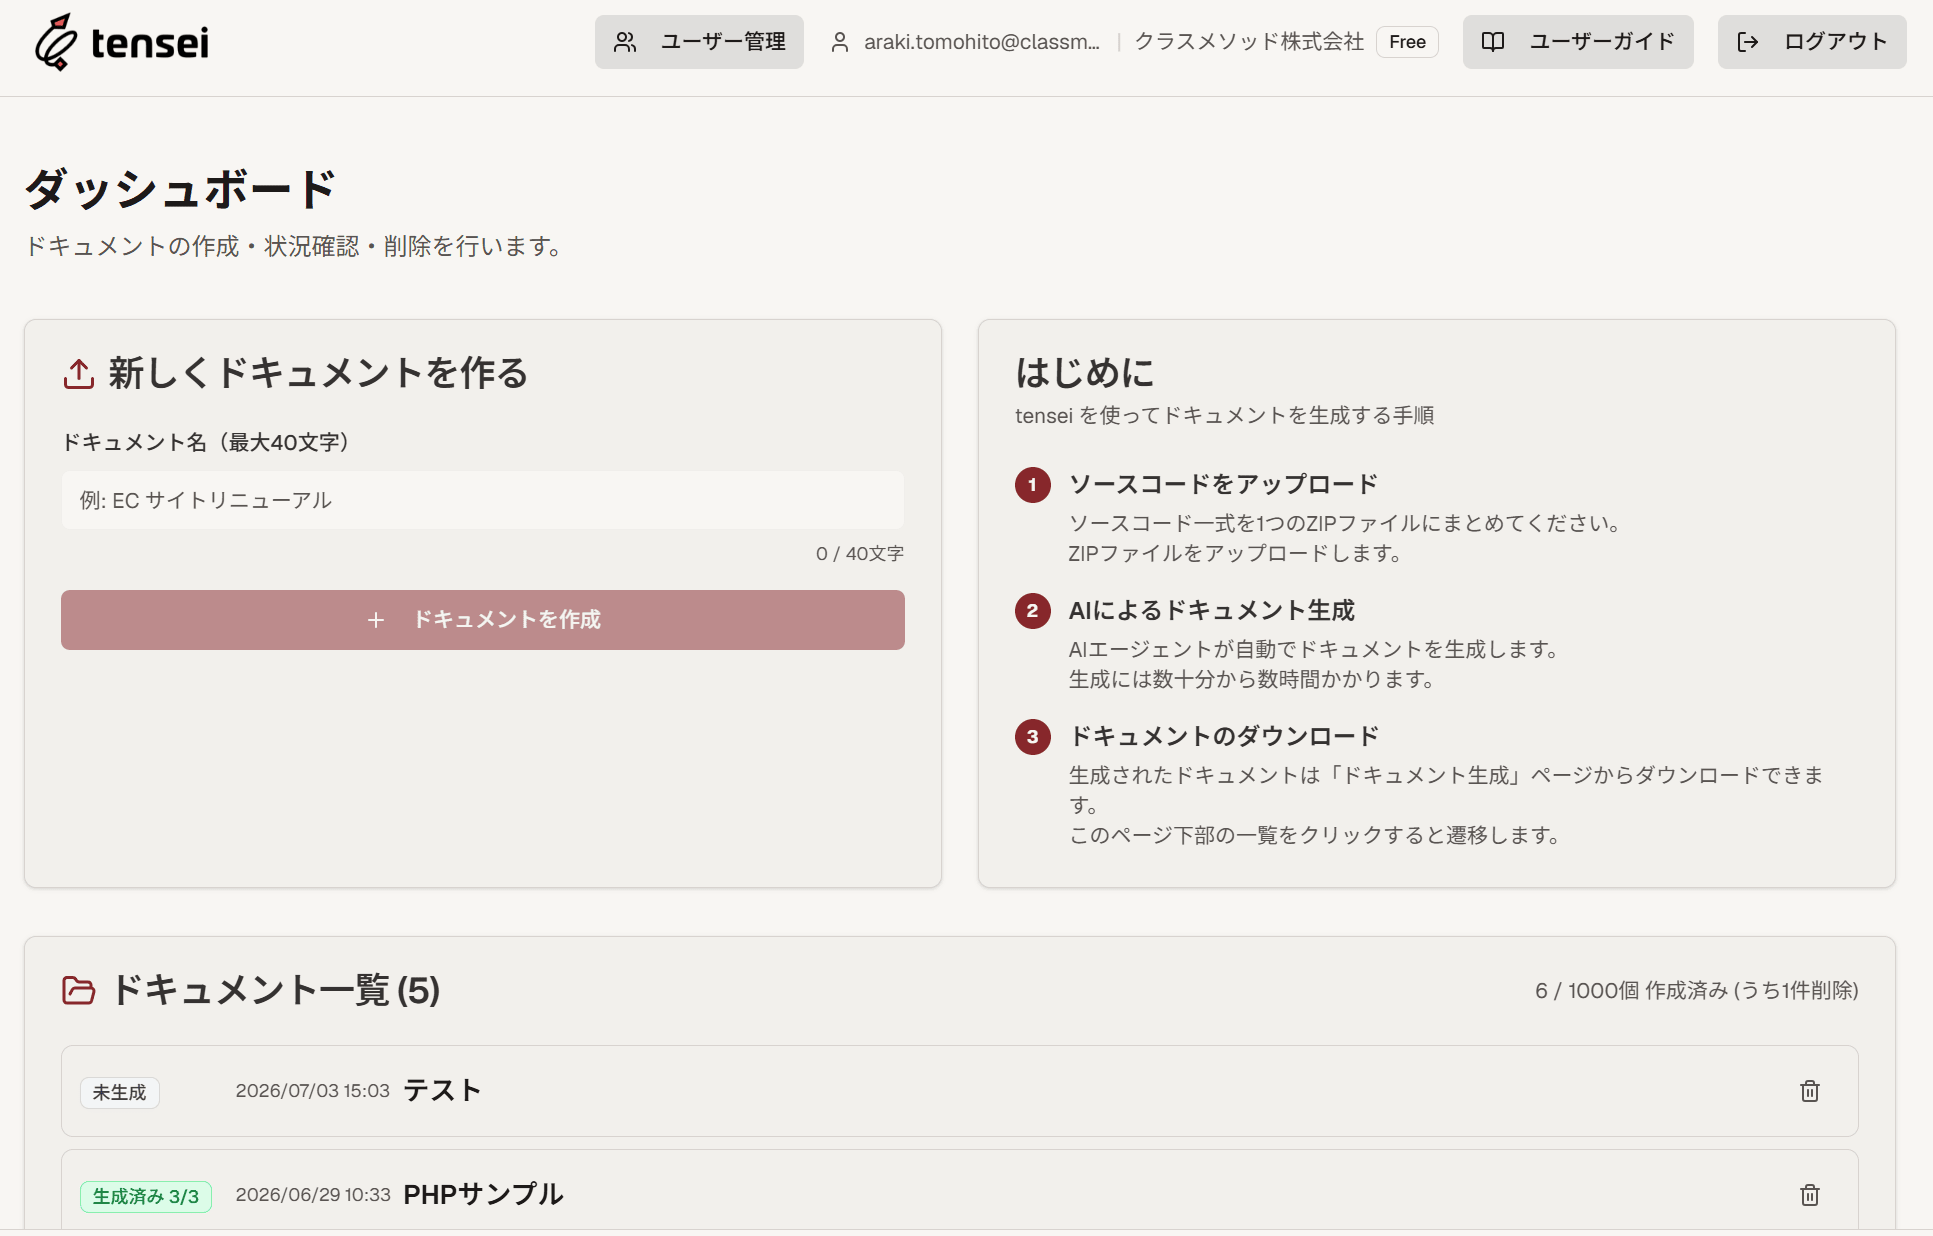Click the tensei logo
The height and width of the screenshot is (1236, 1933).
(x=121, y=42)
